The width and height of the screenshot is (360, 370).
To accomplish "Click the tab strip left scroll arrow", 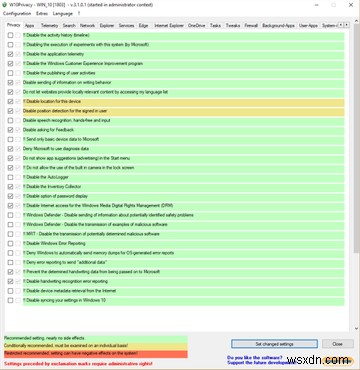I will pos(341,25).
